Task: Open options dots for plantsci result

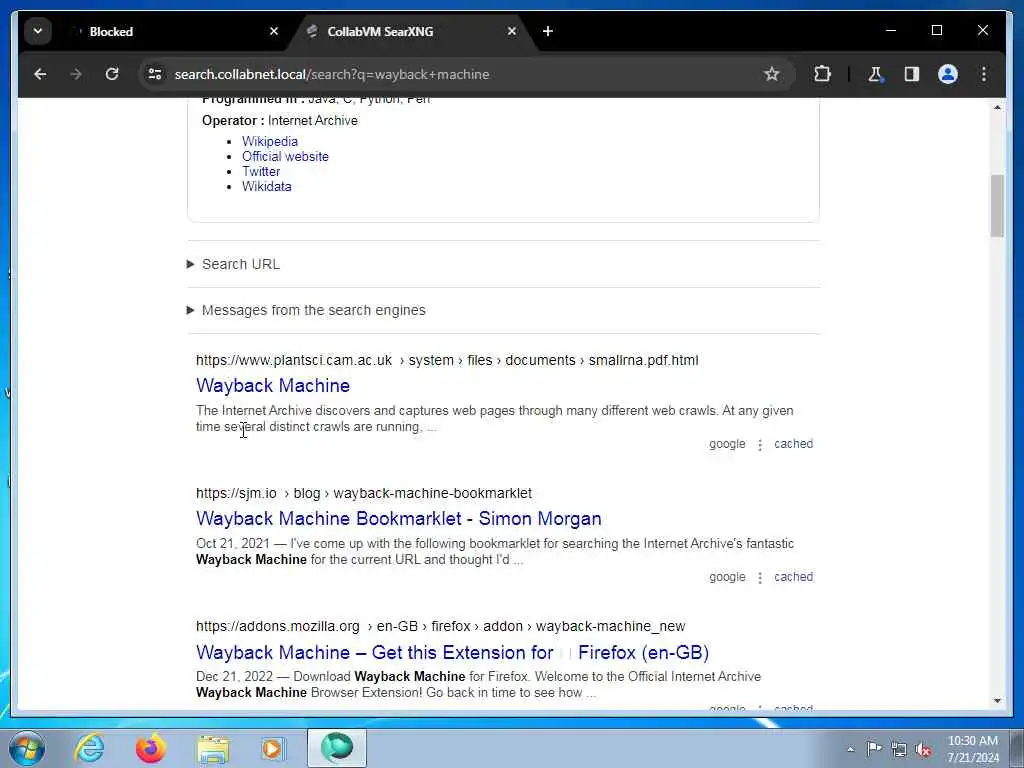Action: point(760,445)
